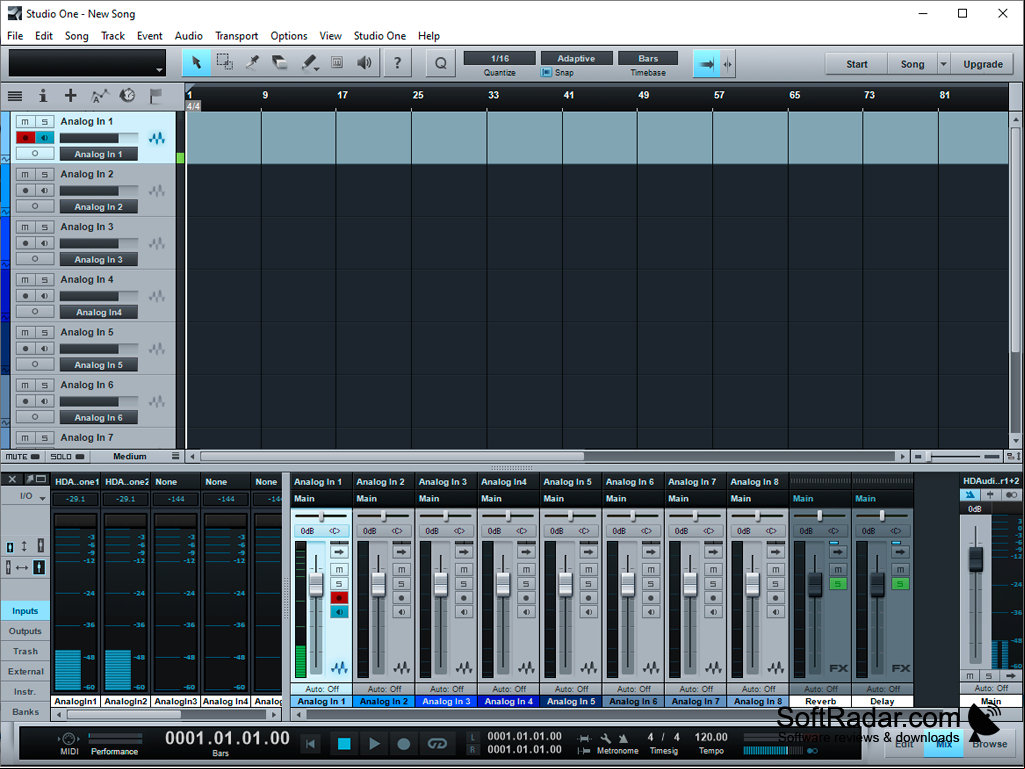Screen dimensions: 1025x769
Task: Select the Mute tool
Action: (337, 63)
